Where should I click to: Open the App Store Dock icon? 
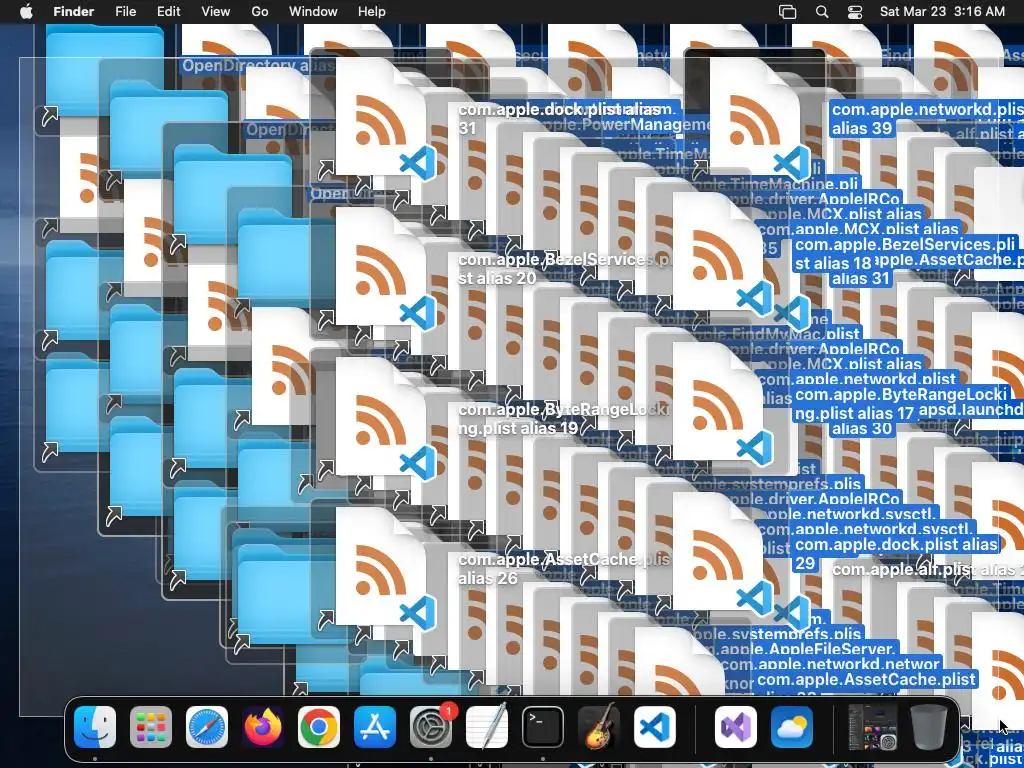point(375,727)
